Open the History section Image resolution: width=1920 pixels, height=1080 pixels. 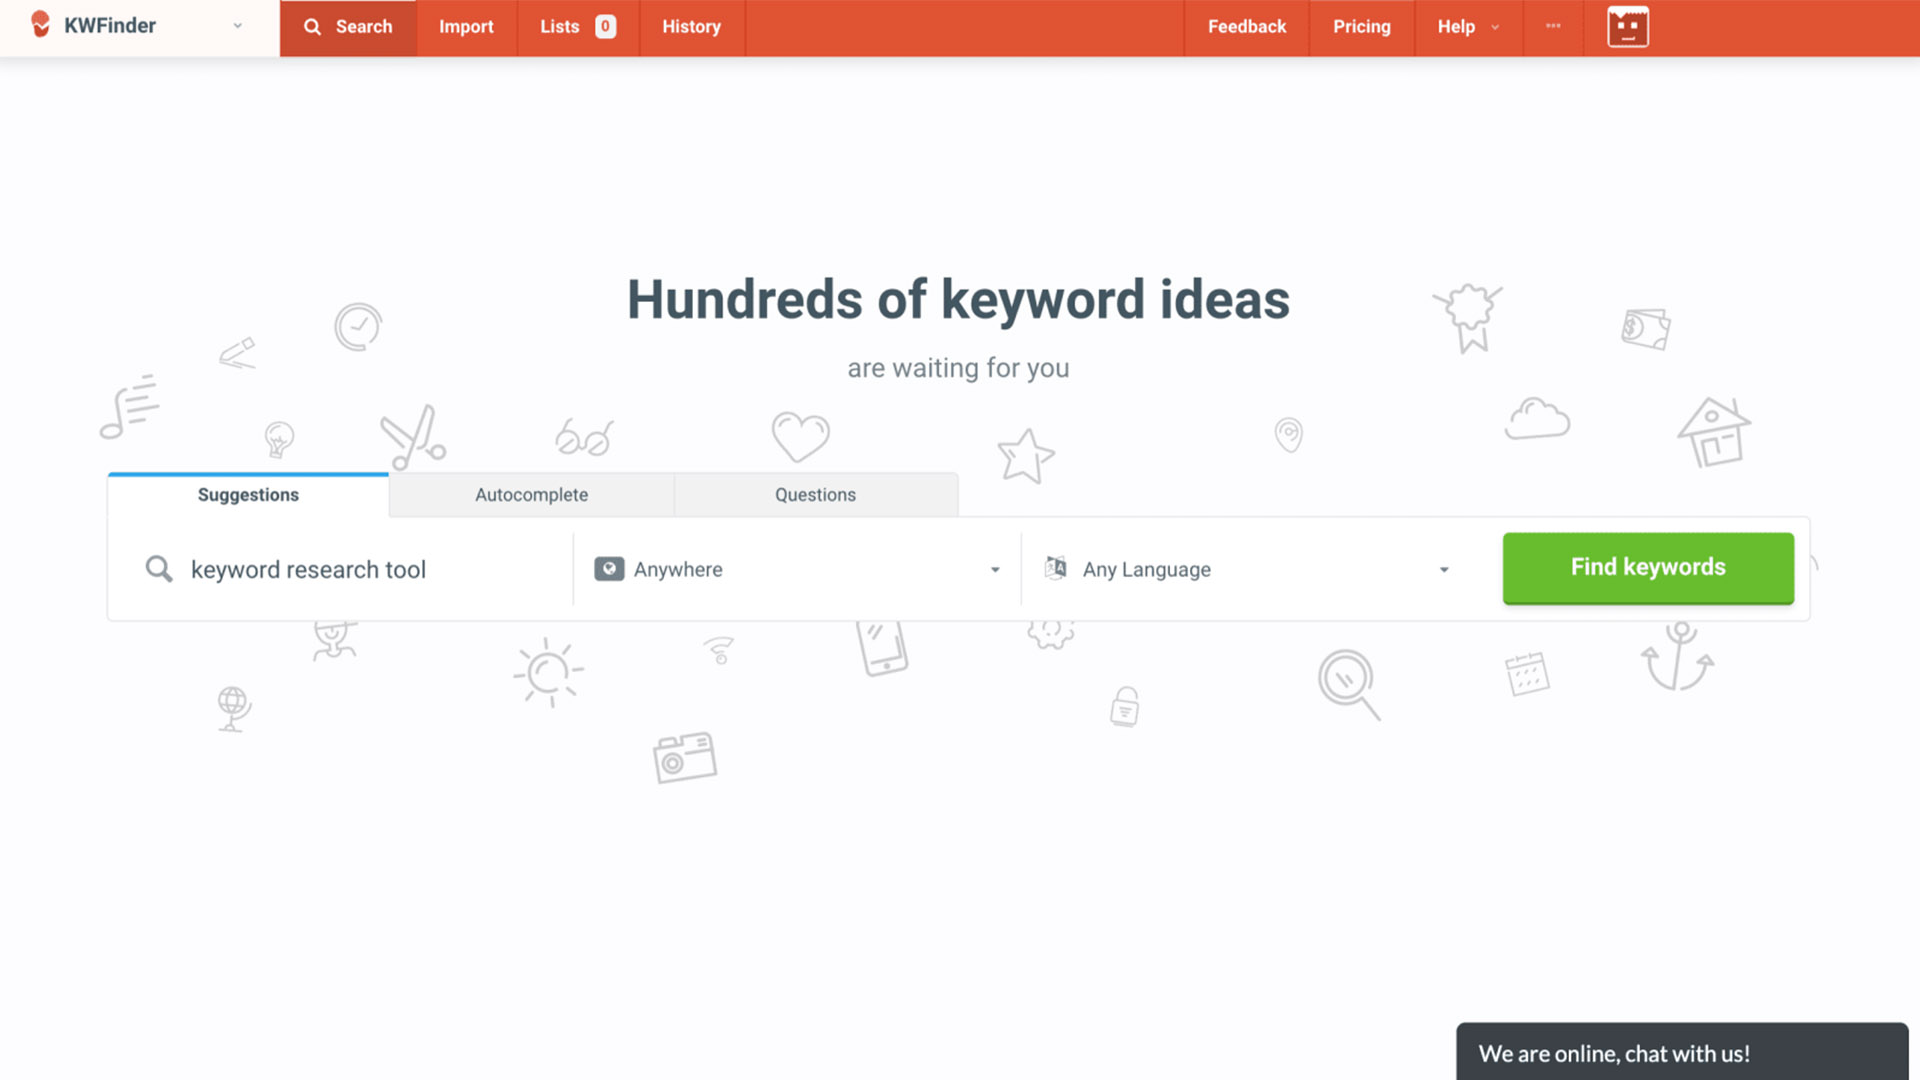pyautogui.click(x=691, y=27)
